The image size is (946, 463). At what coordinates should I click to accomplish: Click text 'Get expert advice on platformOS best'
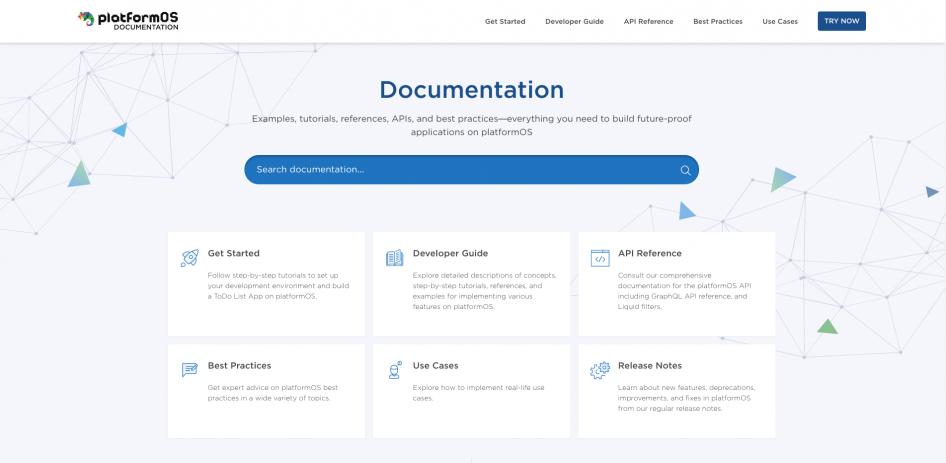(275, 387)
